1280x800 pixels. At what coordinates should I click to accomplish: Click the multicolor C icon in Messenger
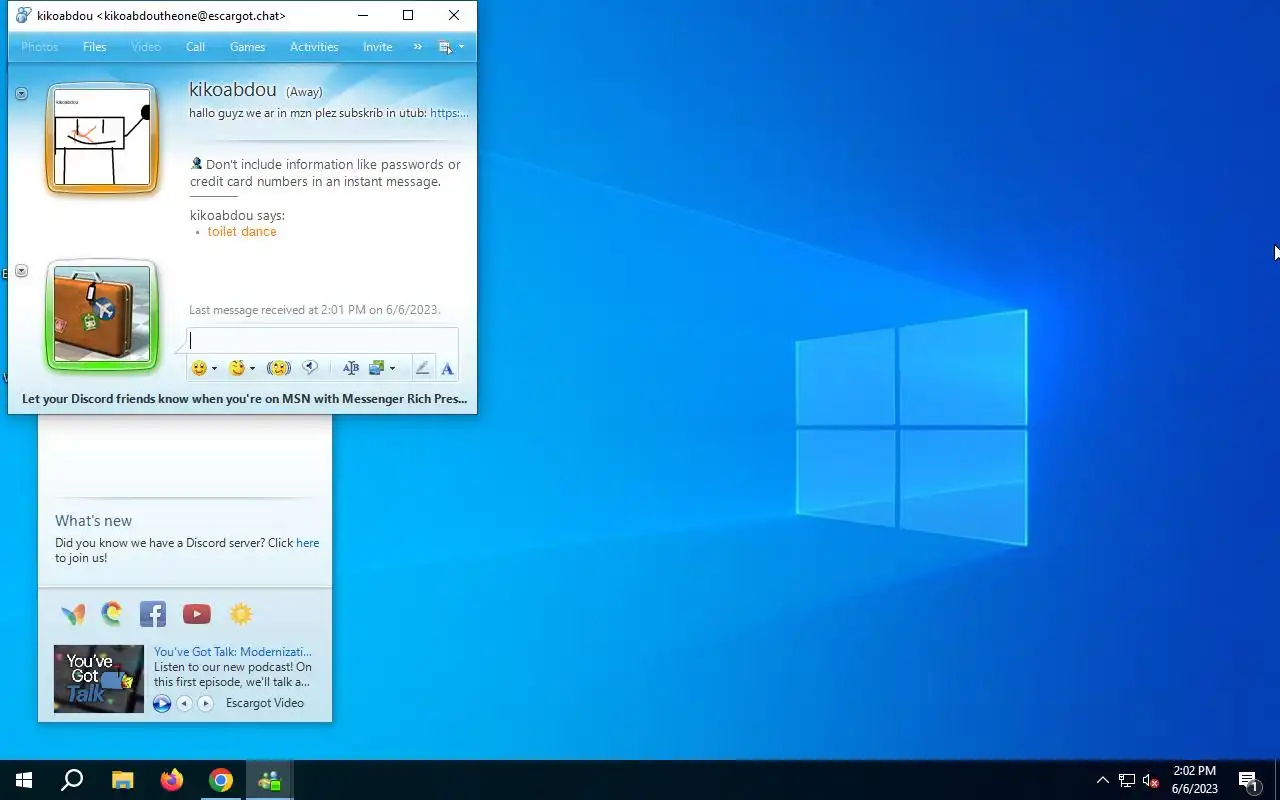pyautogui.click(x=112, y=613)
